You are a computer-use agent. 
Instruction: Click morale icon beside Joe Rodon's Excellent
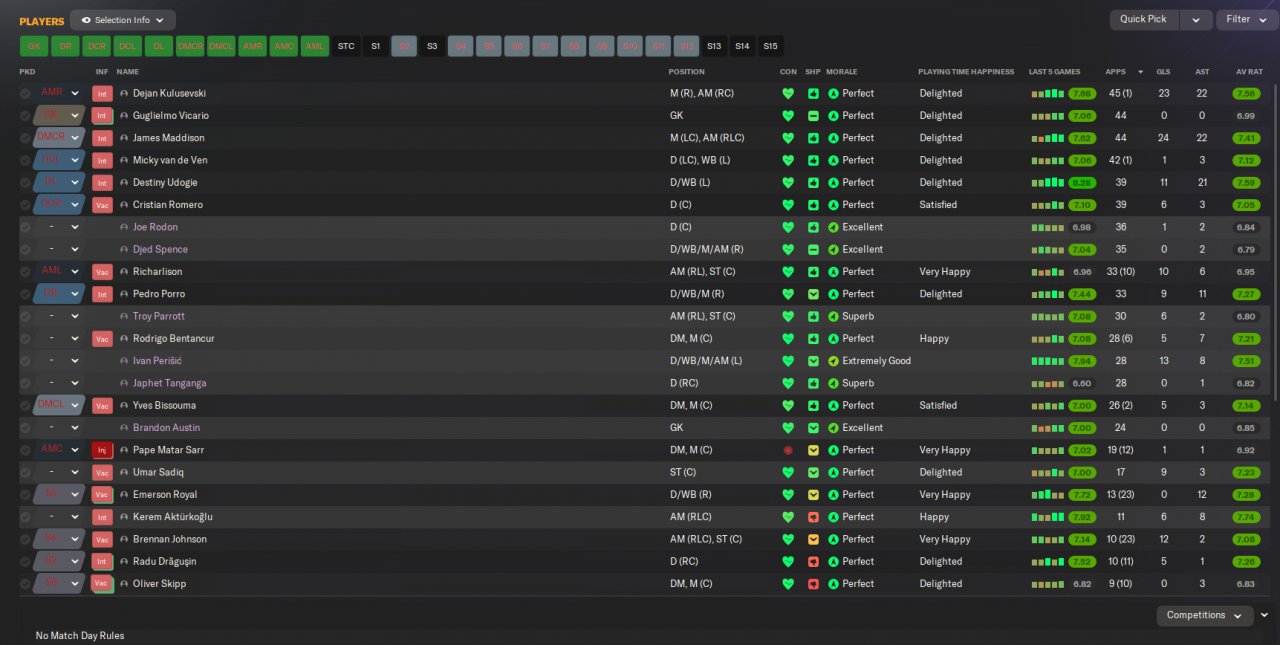[833, 227]
